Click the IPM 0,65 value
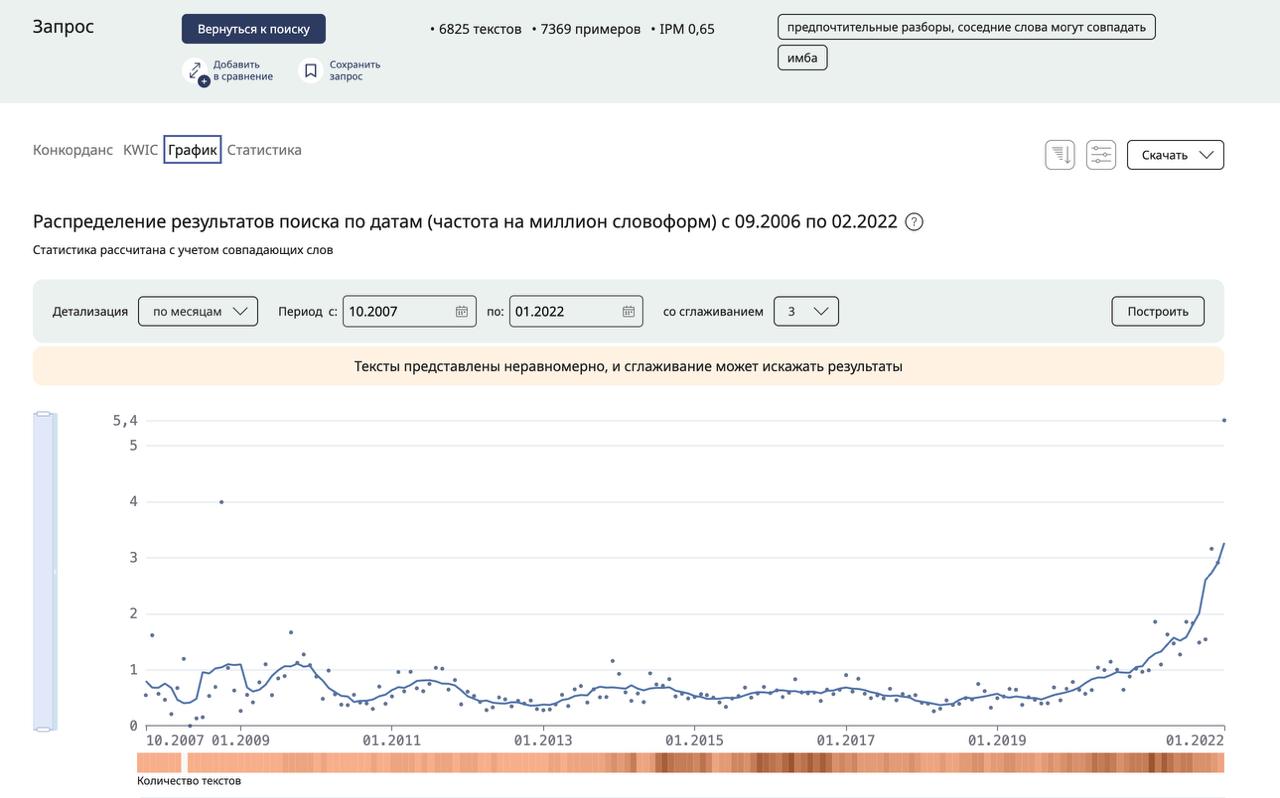The width and height of the screenshot is (1280, 798). 687,29
